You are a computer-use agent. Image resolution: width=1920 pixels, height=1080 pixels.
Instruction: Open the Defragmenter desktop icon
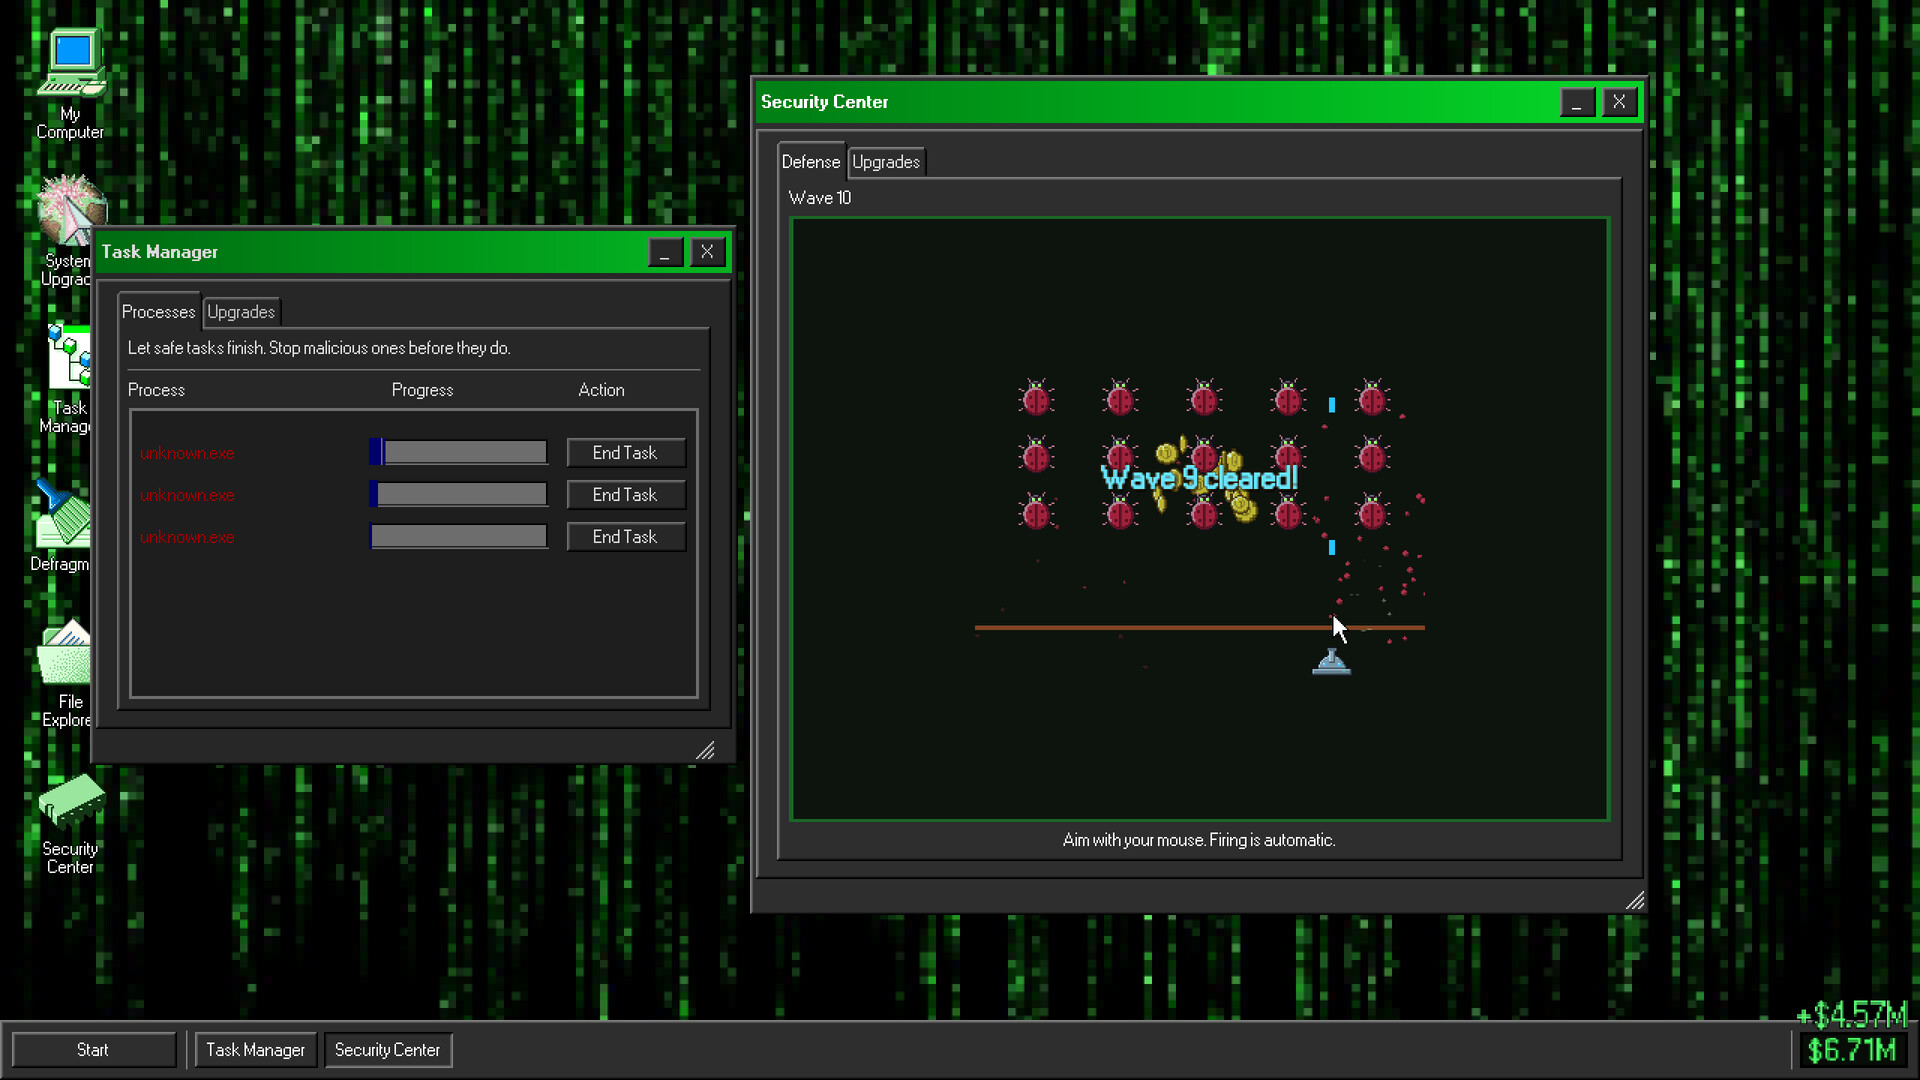click(61, 525)
